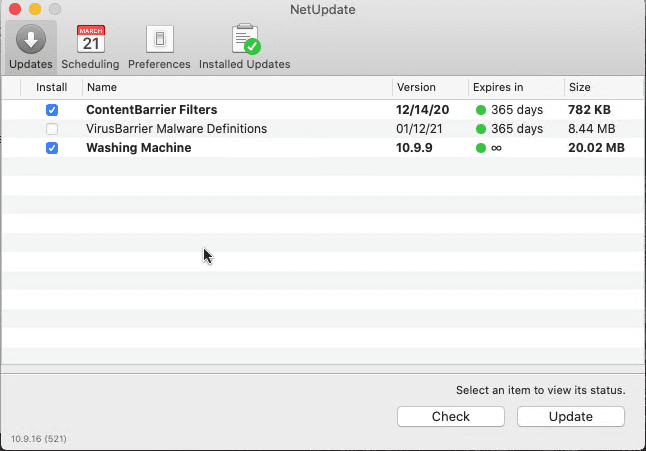The image size is (646, 451).
Task: Select the ContentBarrier Filters row name
Action: (152, 110)
